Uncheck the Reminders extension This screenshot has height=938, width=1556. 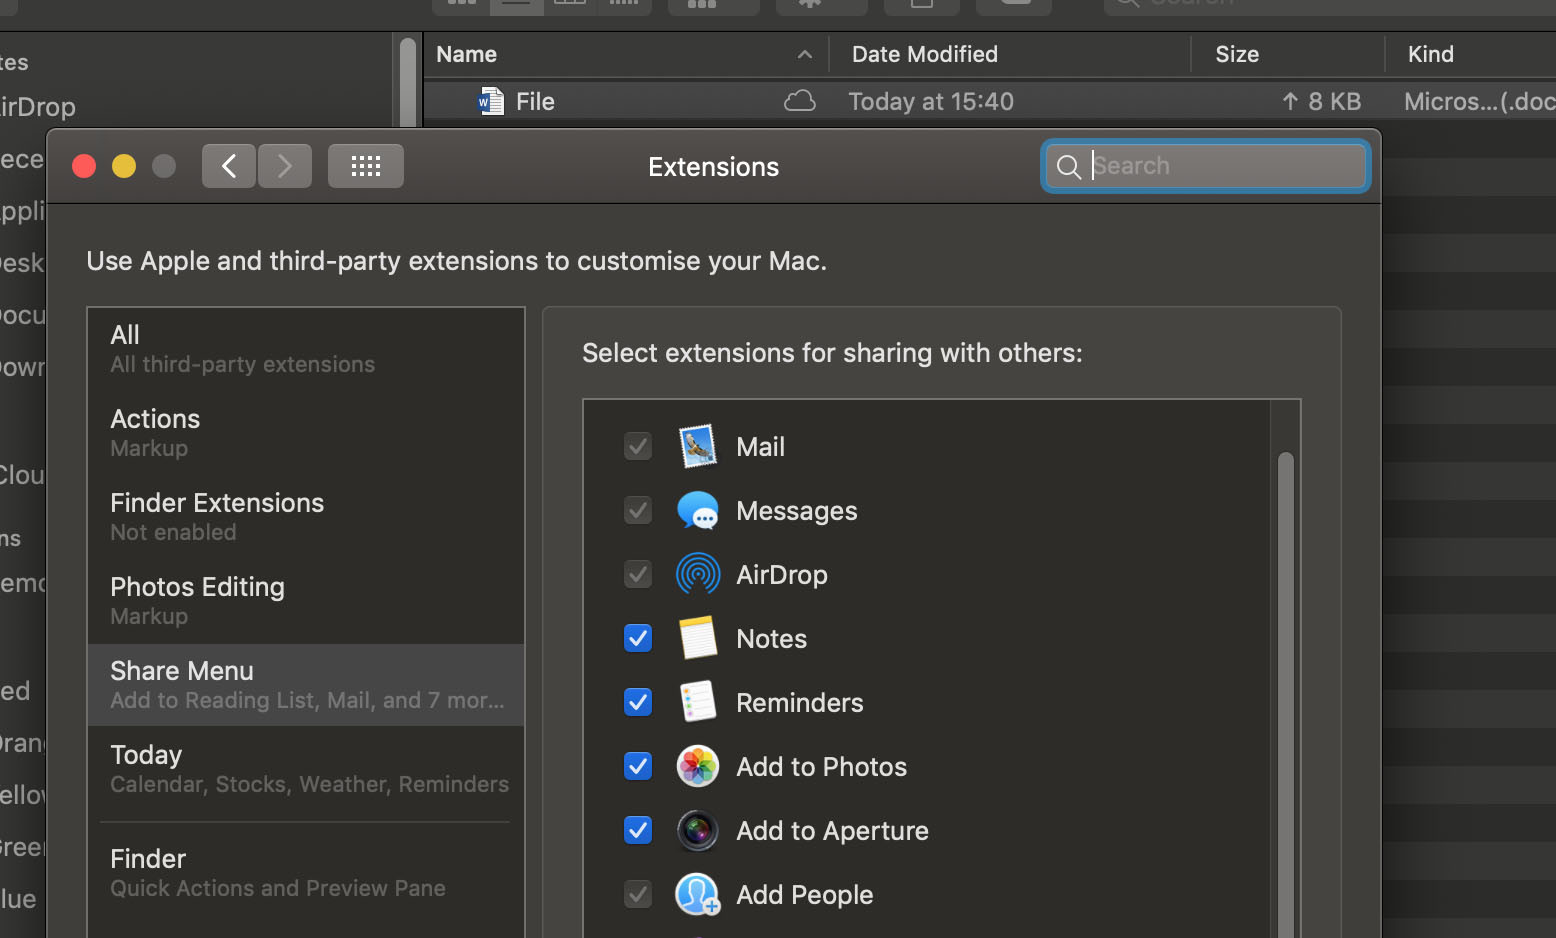[638, 702]
